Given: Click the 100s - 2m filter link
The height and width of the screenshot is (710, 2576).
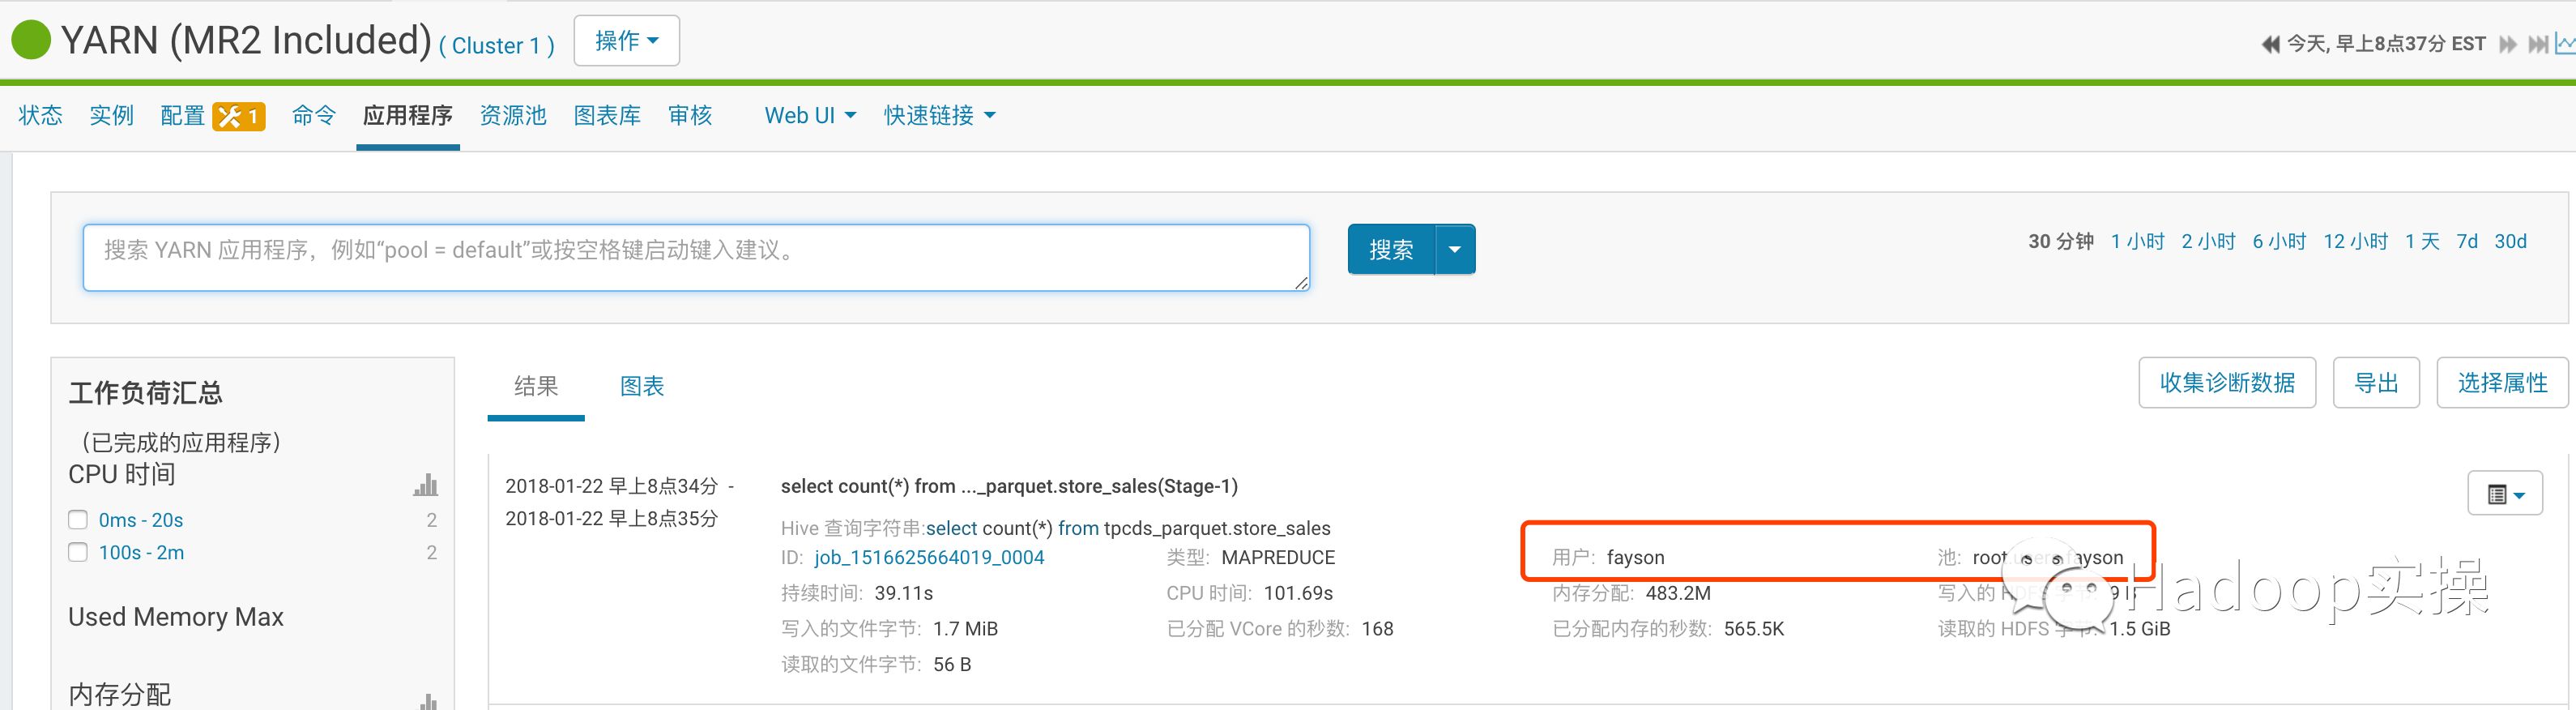Looking at the screenshot, I should 141,552.
